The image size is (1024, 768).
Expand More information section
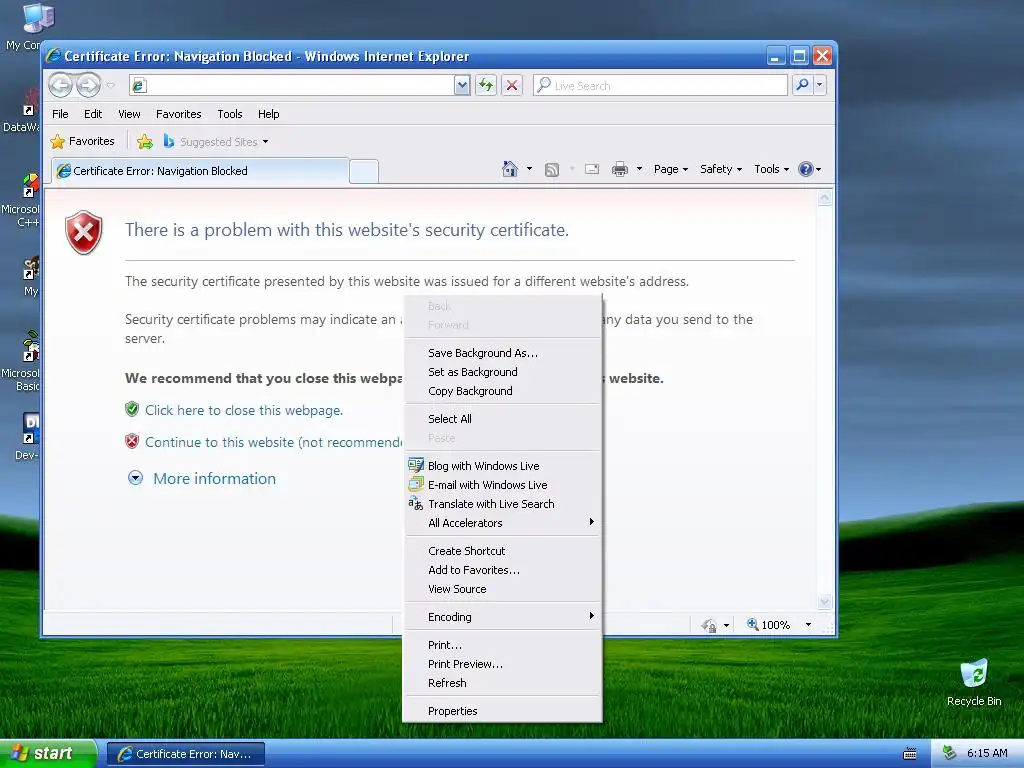(202, 479)
